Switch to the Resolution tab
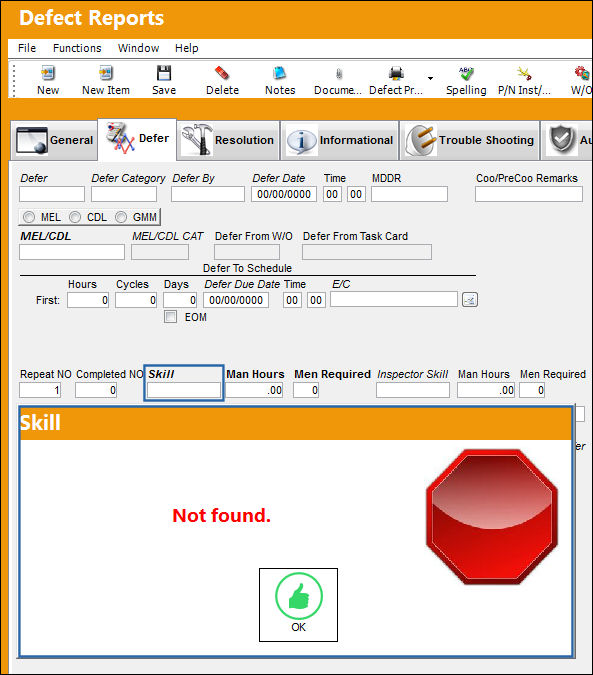The height and width of the screenshot is (675, 593). click(229, 140)
